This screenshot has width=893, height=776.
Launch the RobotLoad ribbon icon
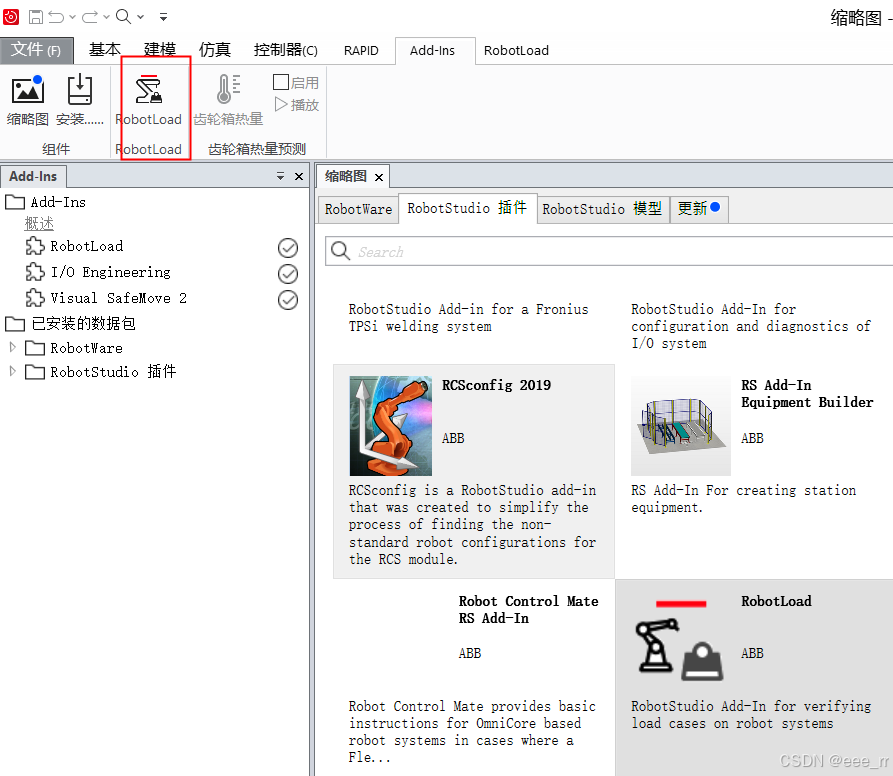(149, 89)
